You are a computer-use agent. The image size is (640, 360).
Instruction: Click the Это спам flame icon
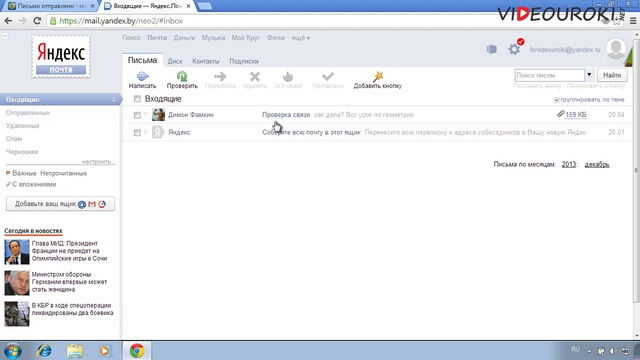click(x=288, y=76)
